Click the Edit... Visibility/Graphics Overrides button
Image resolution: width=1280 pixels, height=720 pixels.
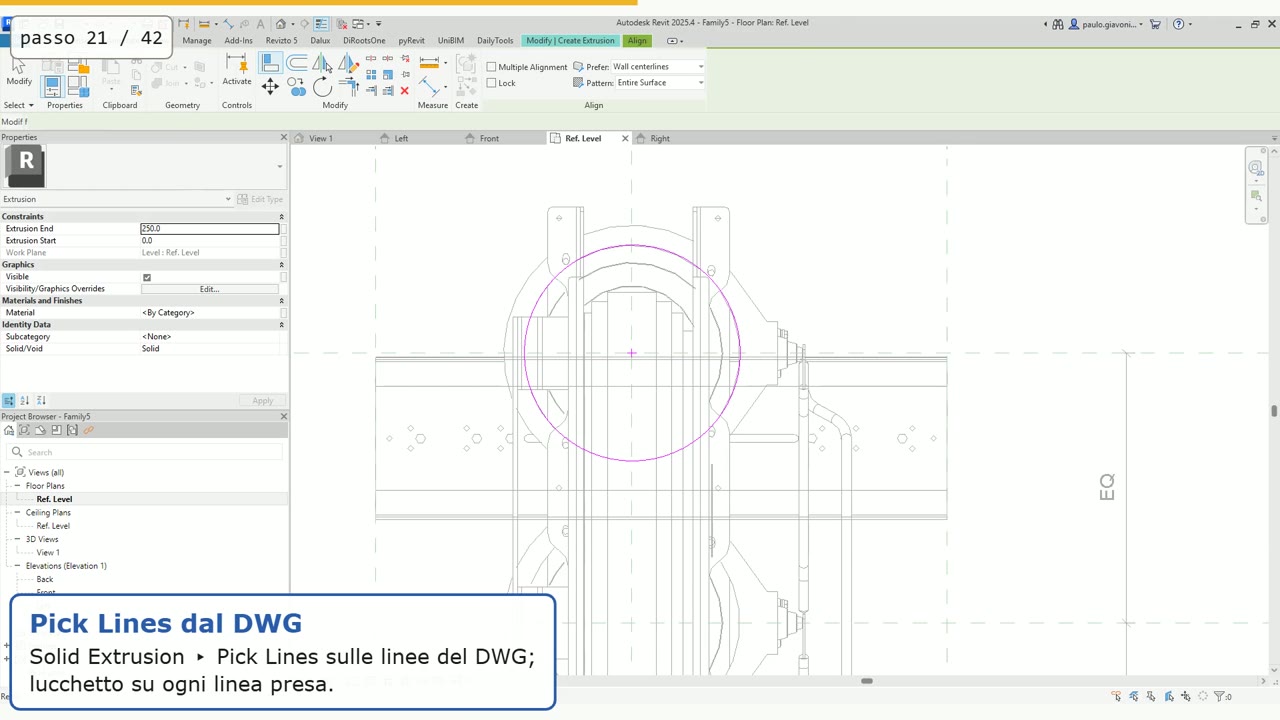coord(209,289)
